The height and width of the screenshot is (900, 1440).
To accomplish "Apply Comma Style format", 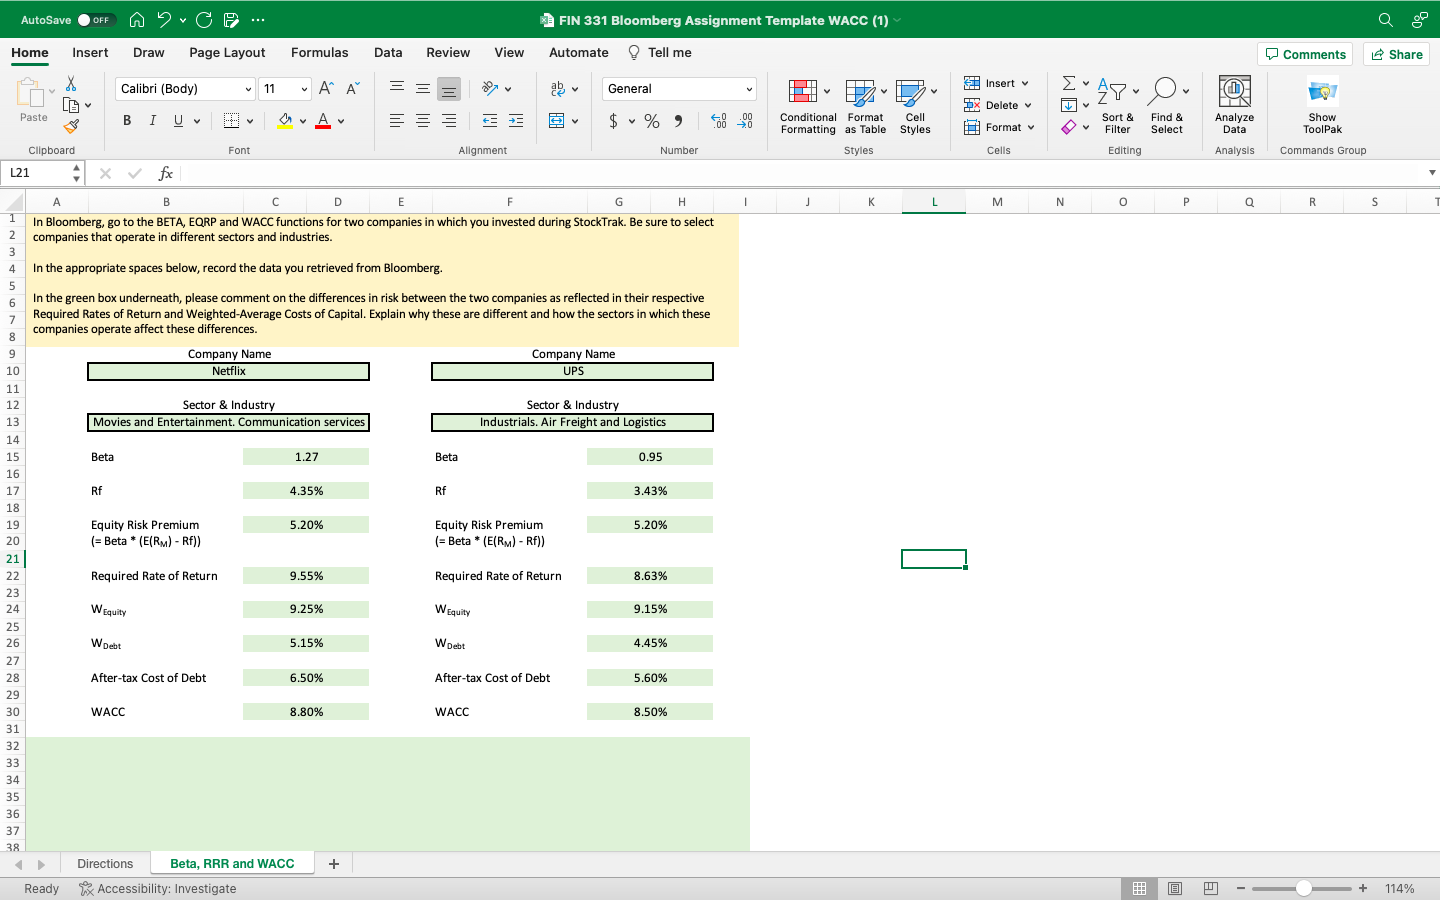I will [678, 121].
